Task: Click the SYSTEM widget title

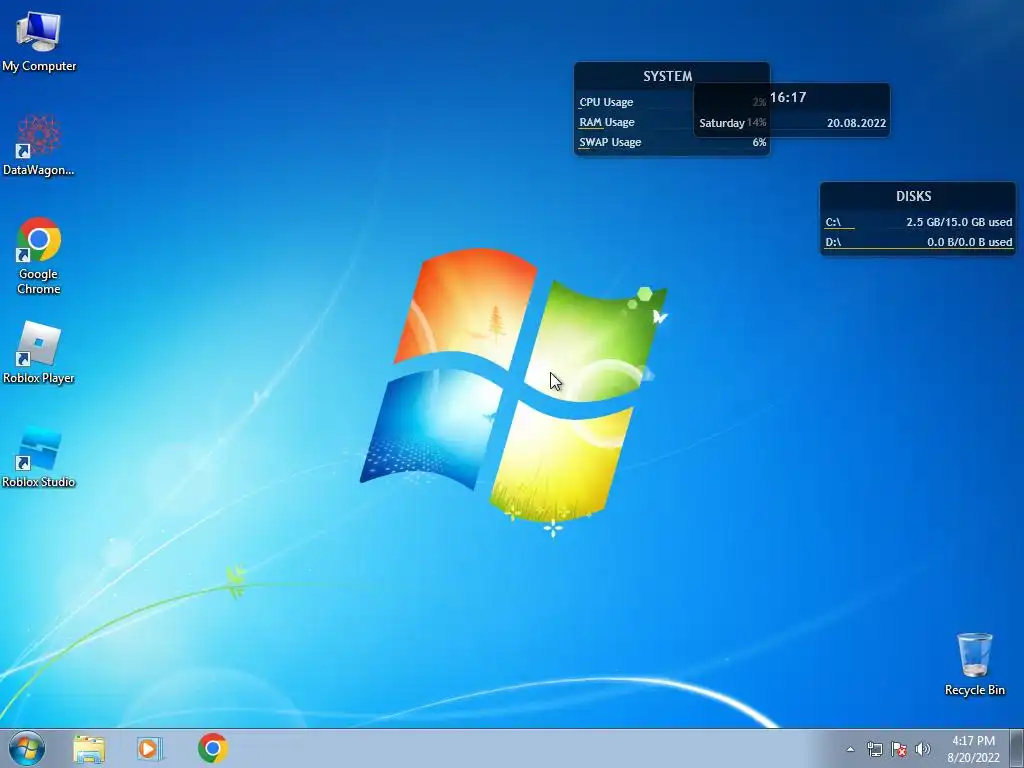Action: [x=667, y=76]
